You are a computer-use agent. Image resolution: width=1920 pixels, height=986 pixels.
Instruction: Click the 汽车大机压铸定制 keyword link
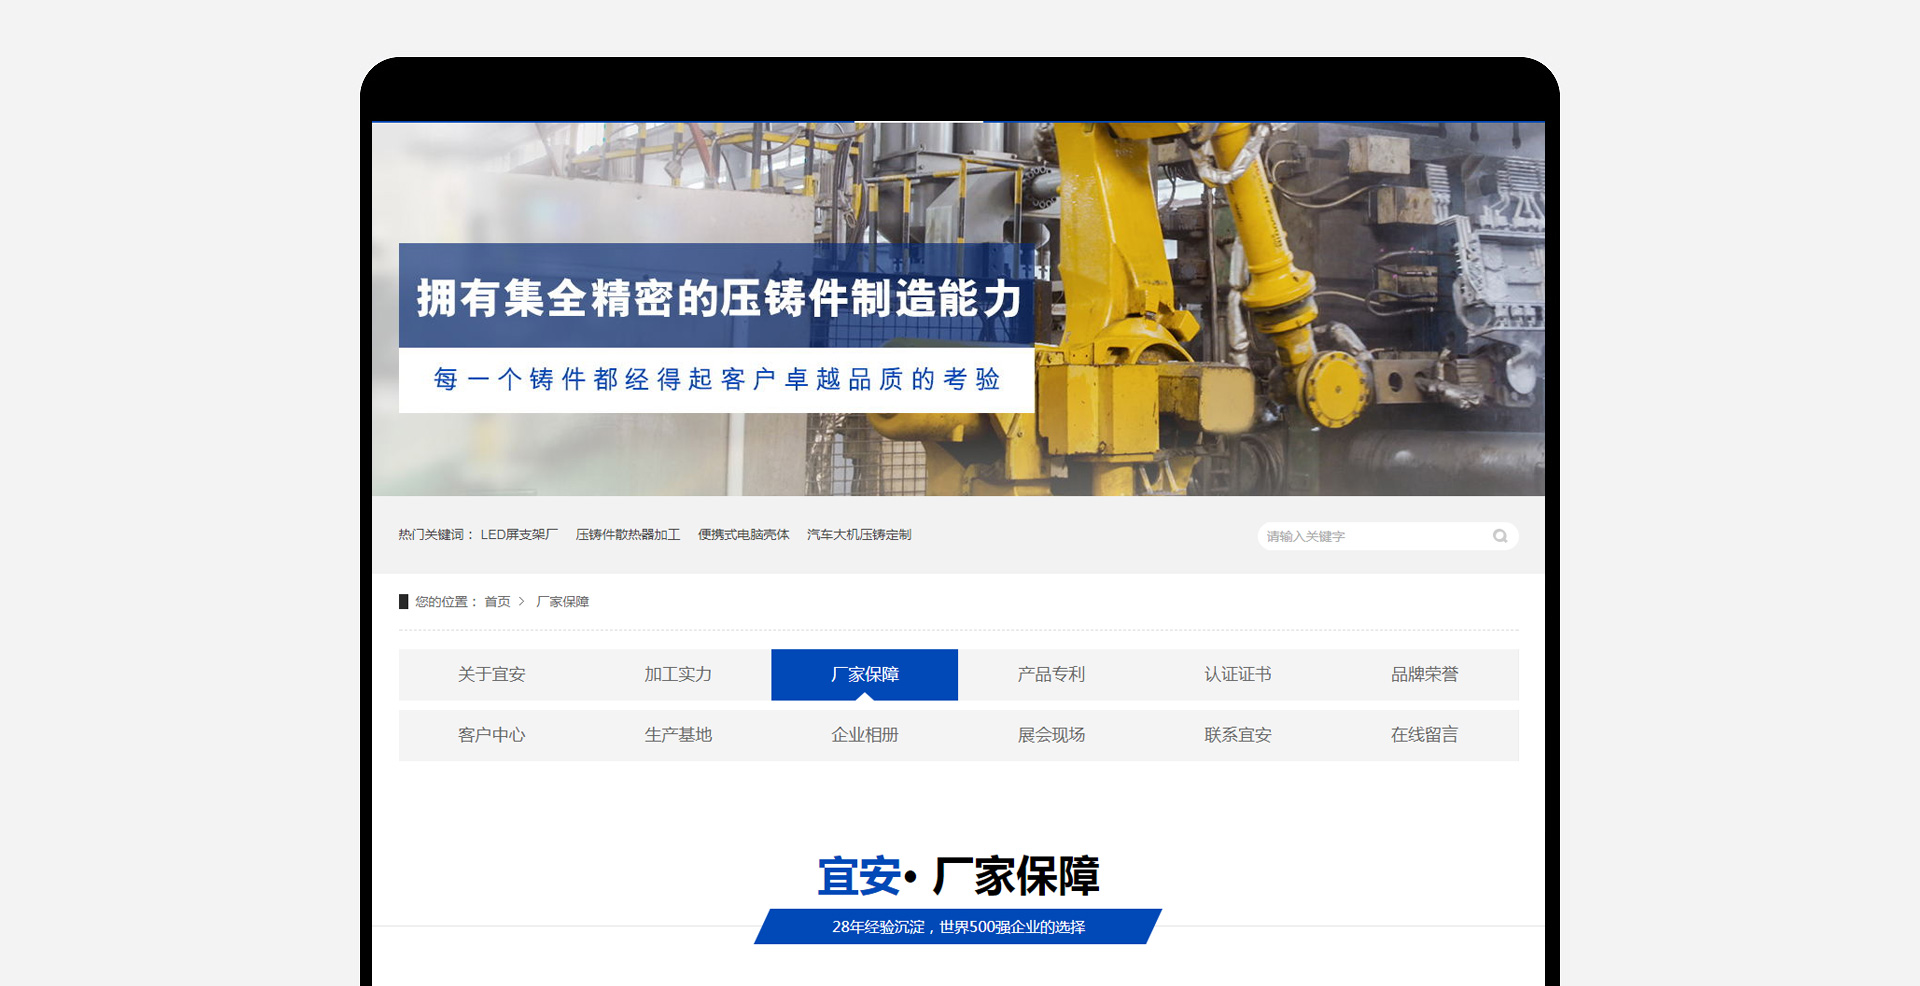click(859, 535)
